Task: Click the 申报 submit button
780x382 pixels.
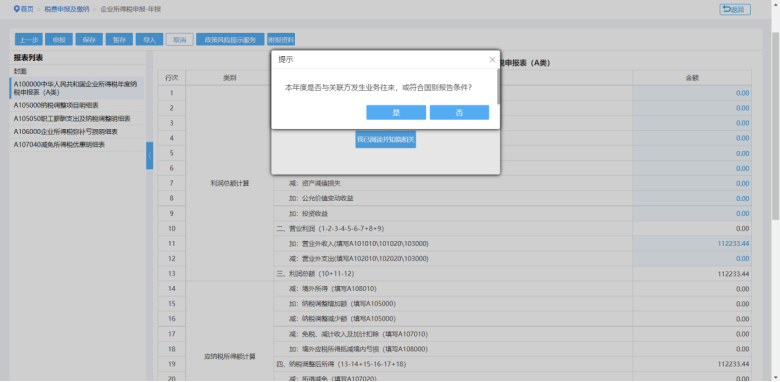Action: 59,40
